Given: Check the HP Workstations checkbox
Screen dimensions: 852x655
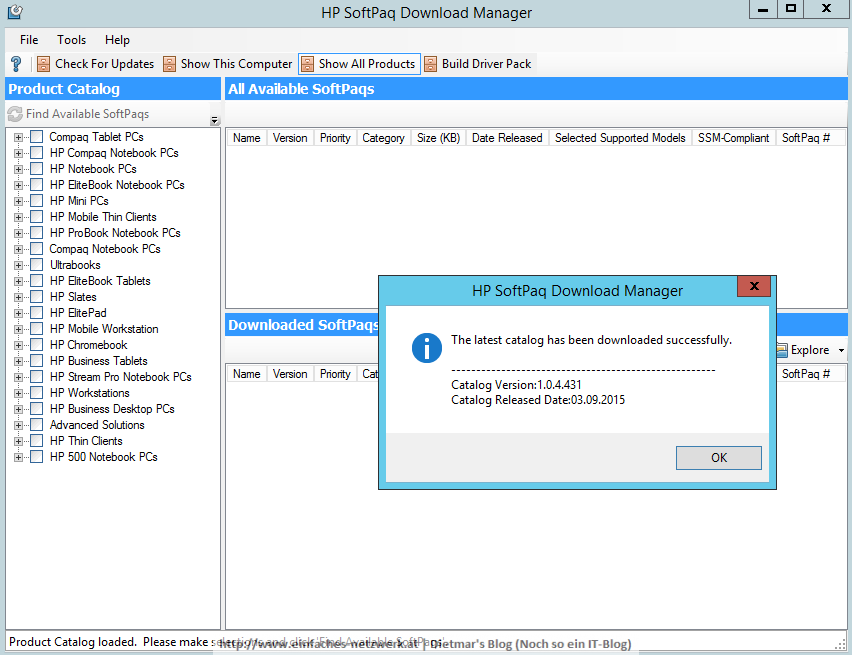Looking at the screenshot, I should [x=36, y=392].
